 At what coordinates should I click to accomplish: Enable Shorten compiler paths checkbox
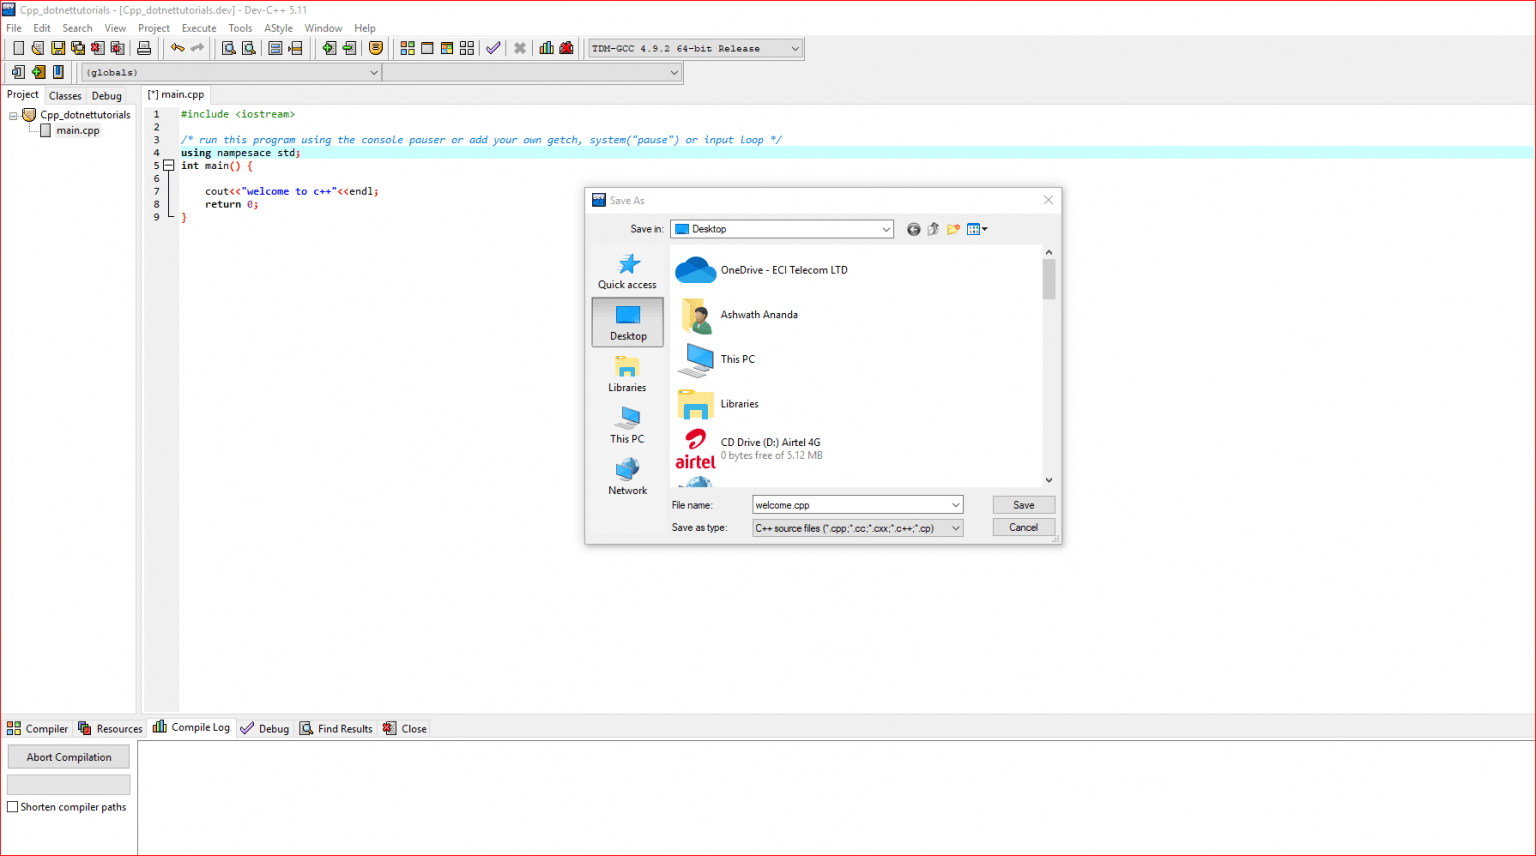13,807
